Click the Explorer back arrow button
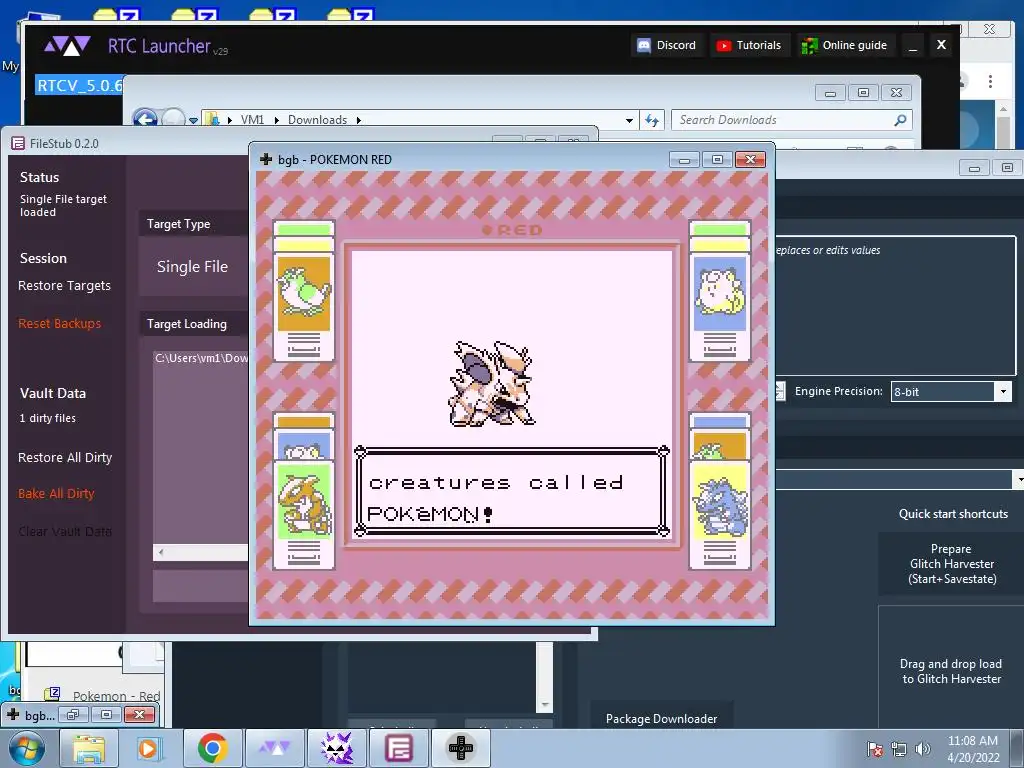Image resolution: width=1024 pixels, height=768 pixels. tap(145, 120)
